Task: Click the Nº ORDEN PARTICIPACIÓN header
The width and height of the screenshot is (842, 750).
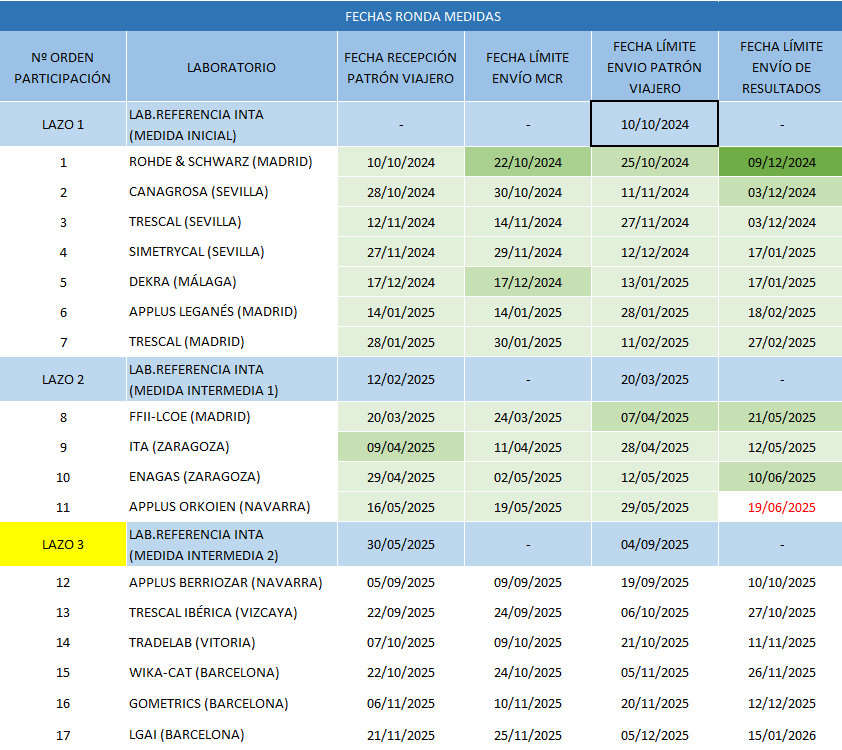Action: tap(63, 67)
